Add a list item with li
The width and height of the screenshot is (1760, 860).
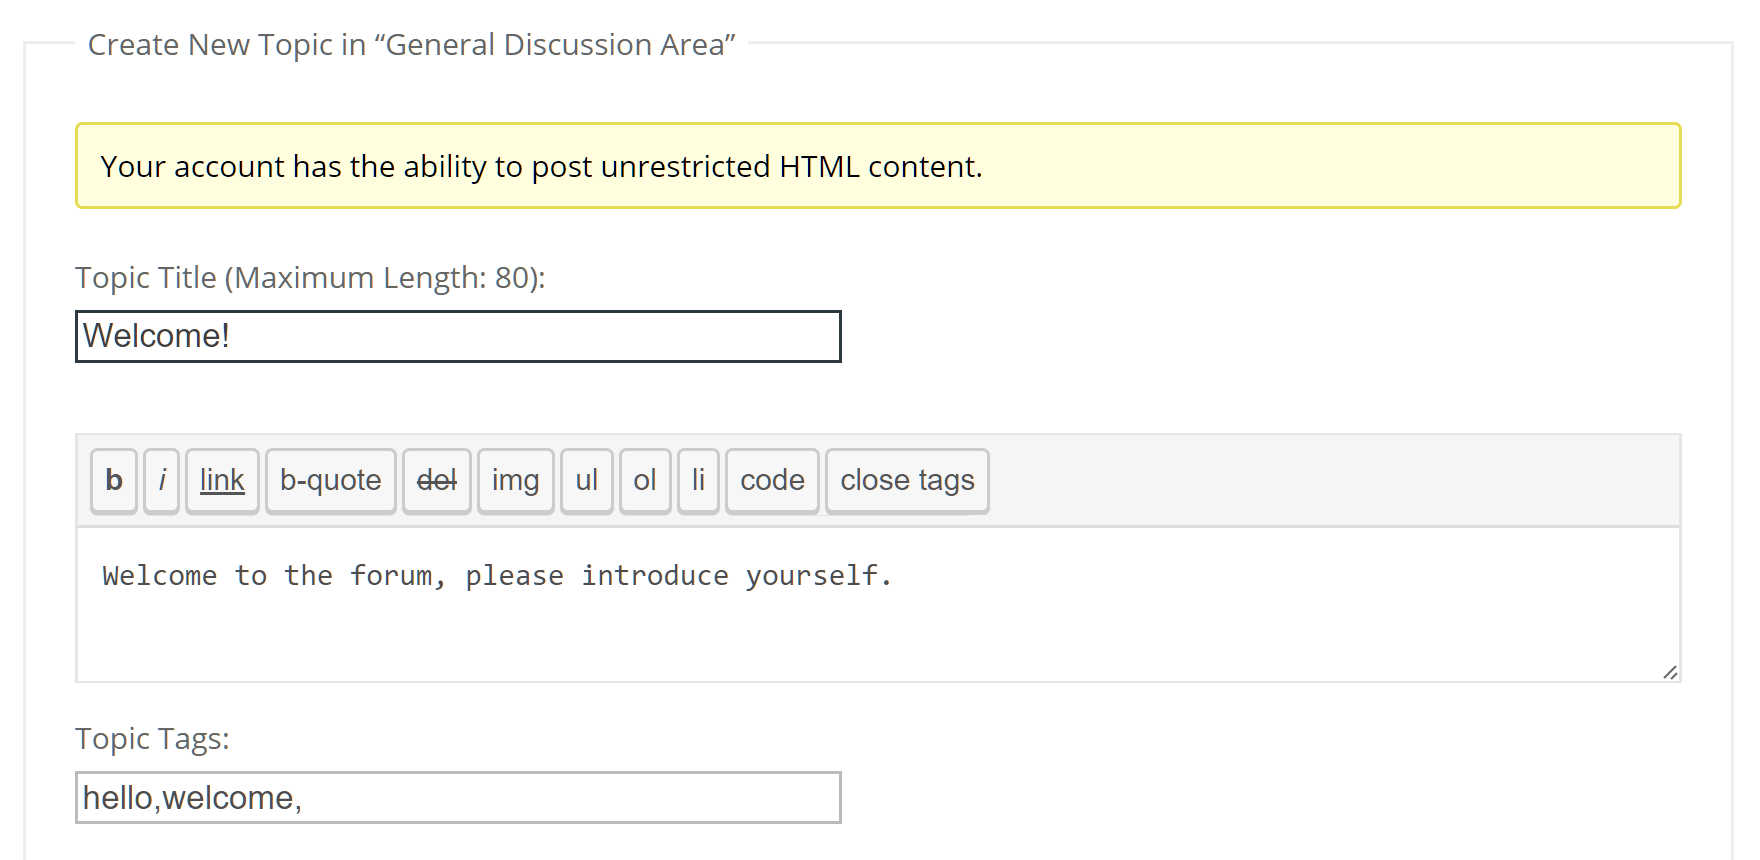(x=698, y=481)
